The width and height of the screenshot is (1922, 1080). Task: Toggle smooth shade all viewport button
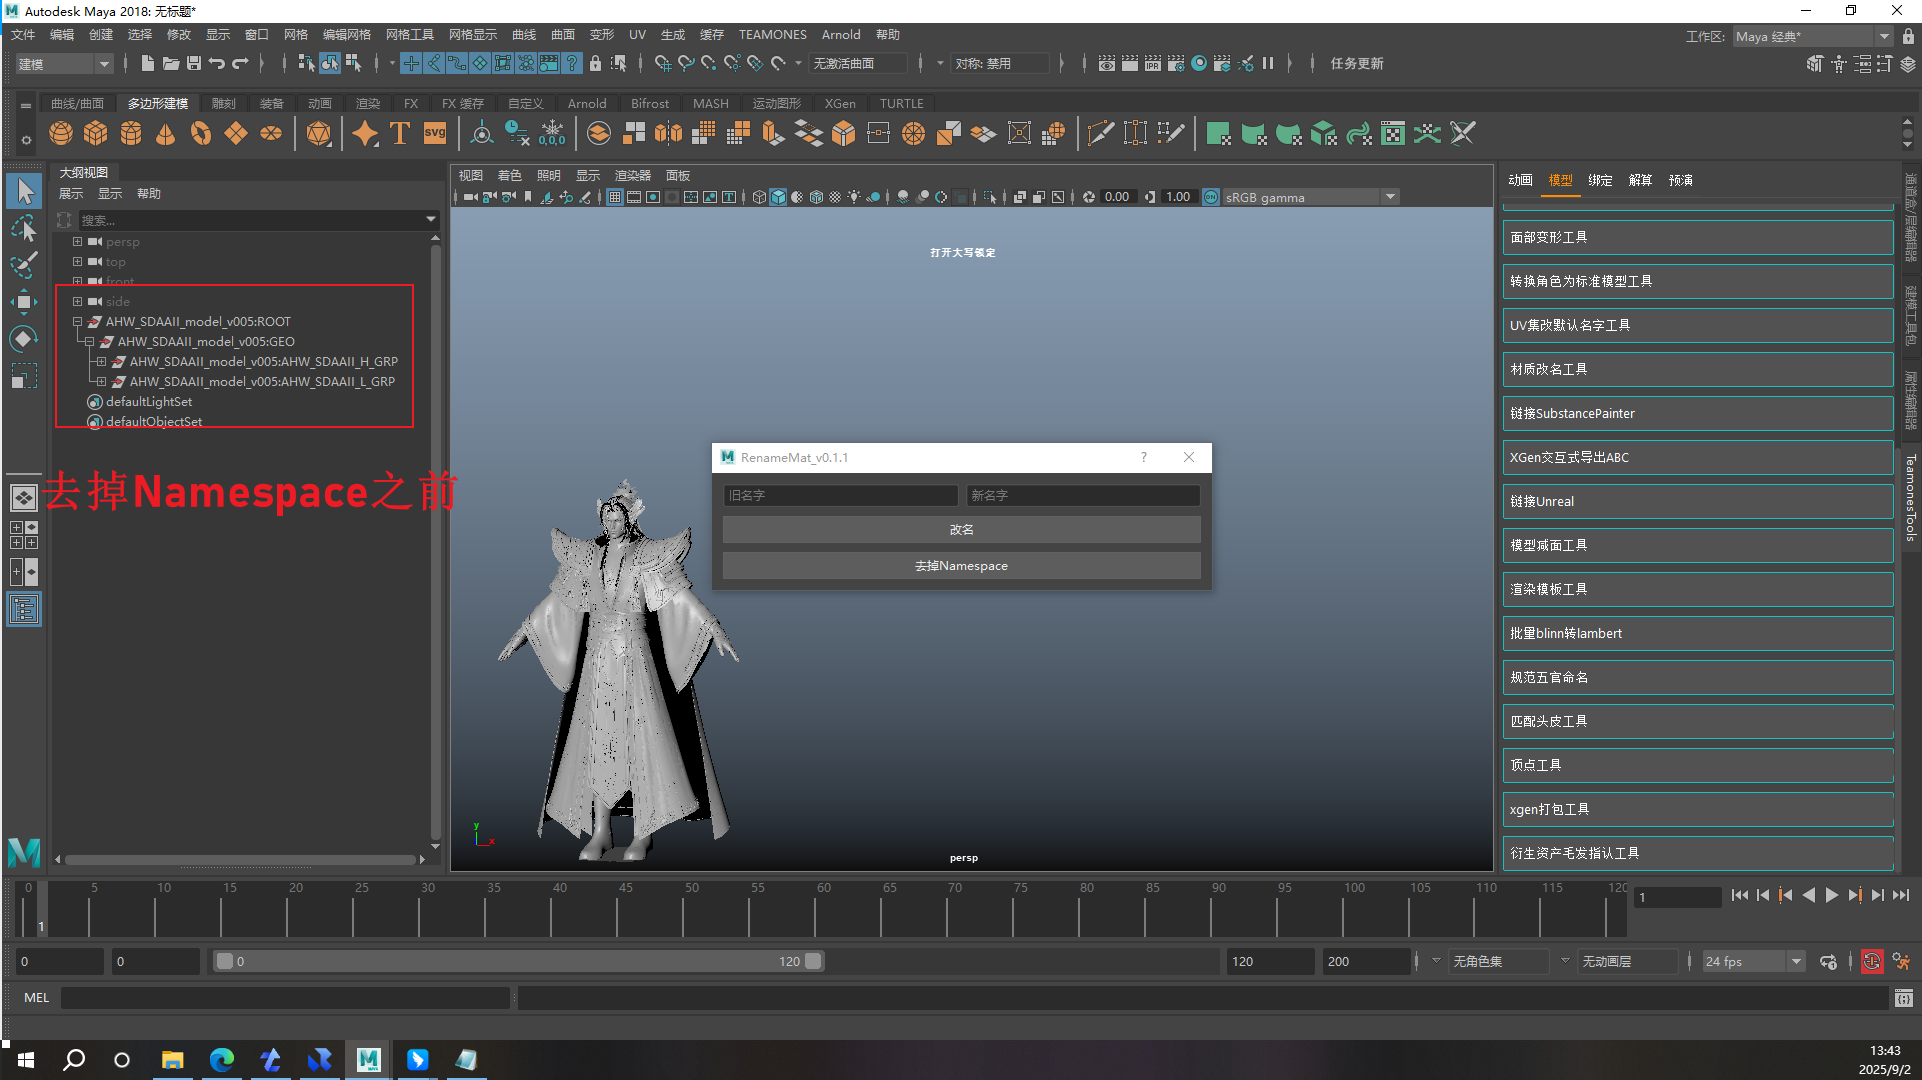(x=778, y=197)
